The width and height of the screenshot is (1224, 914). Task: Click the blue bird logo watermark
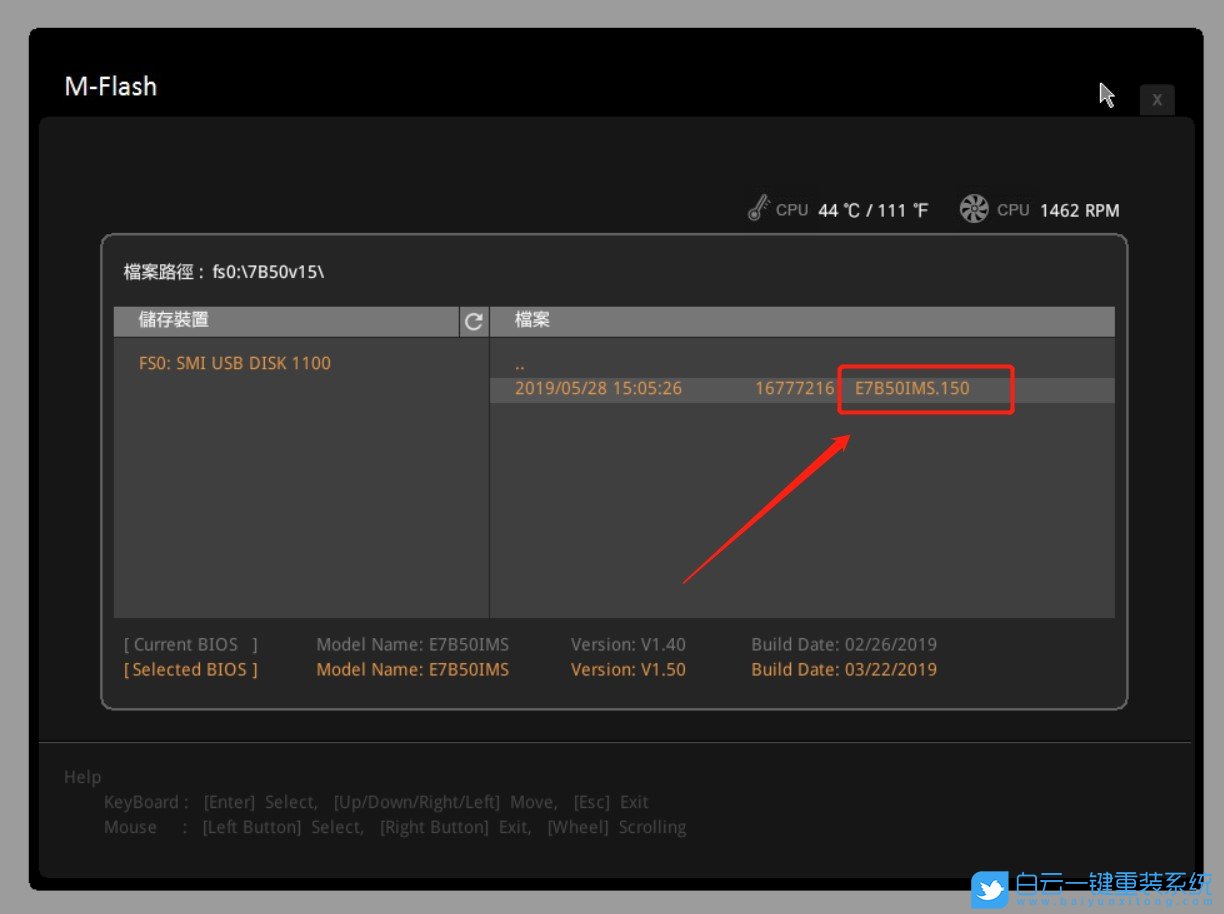coord(990,888)
